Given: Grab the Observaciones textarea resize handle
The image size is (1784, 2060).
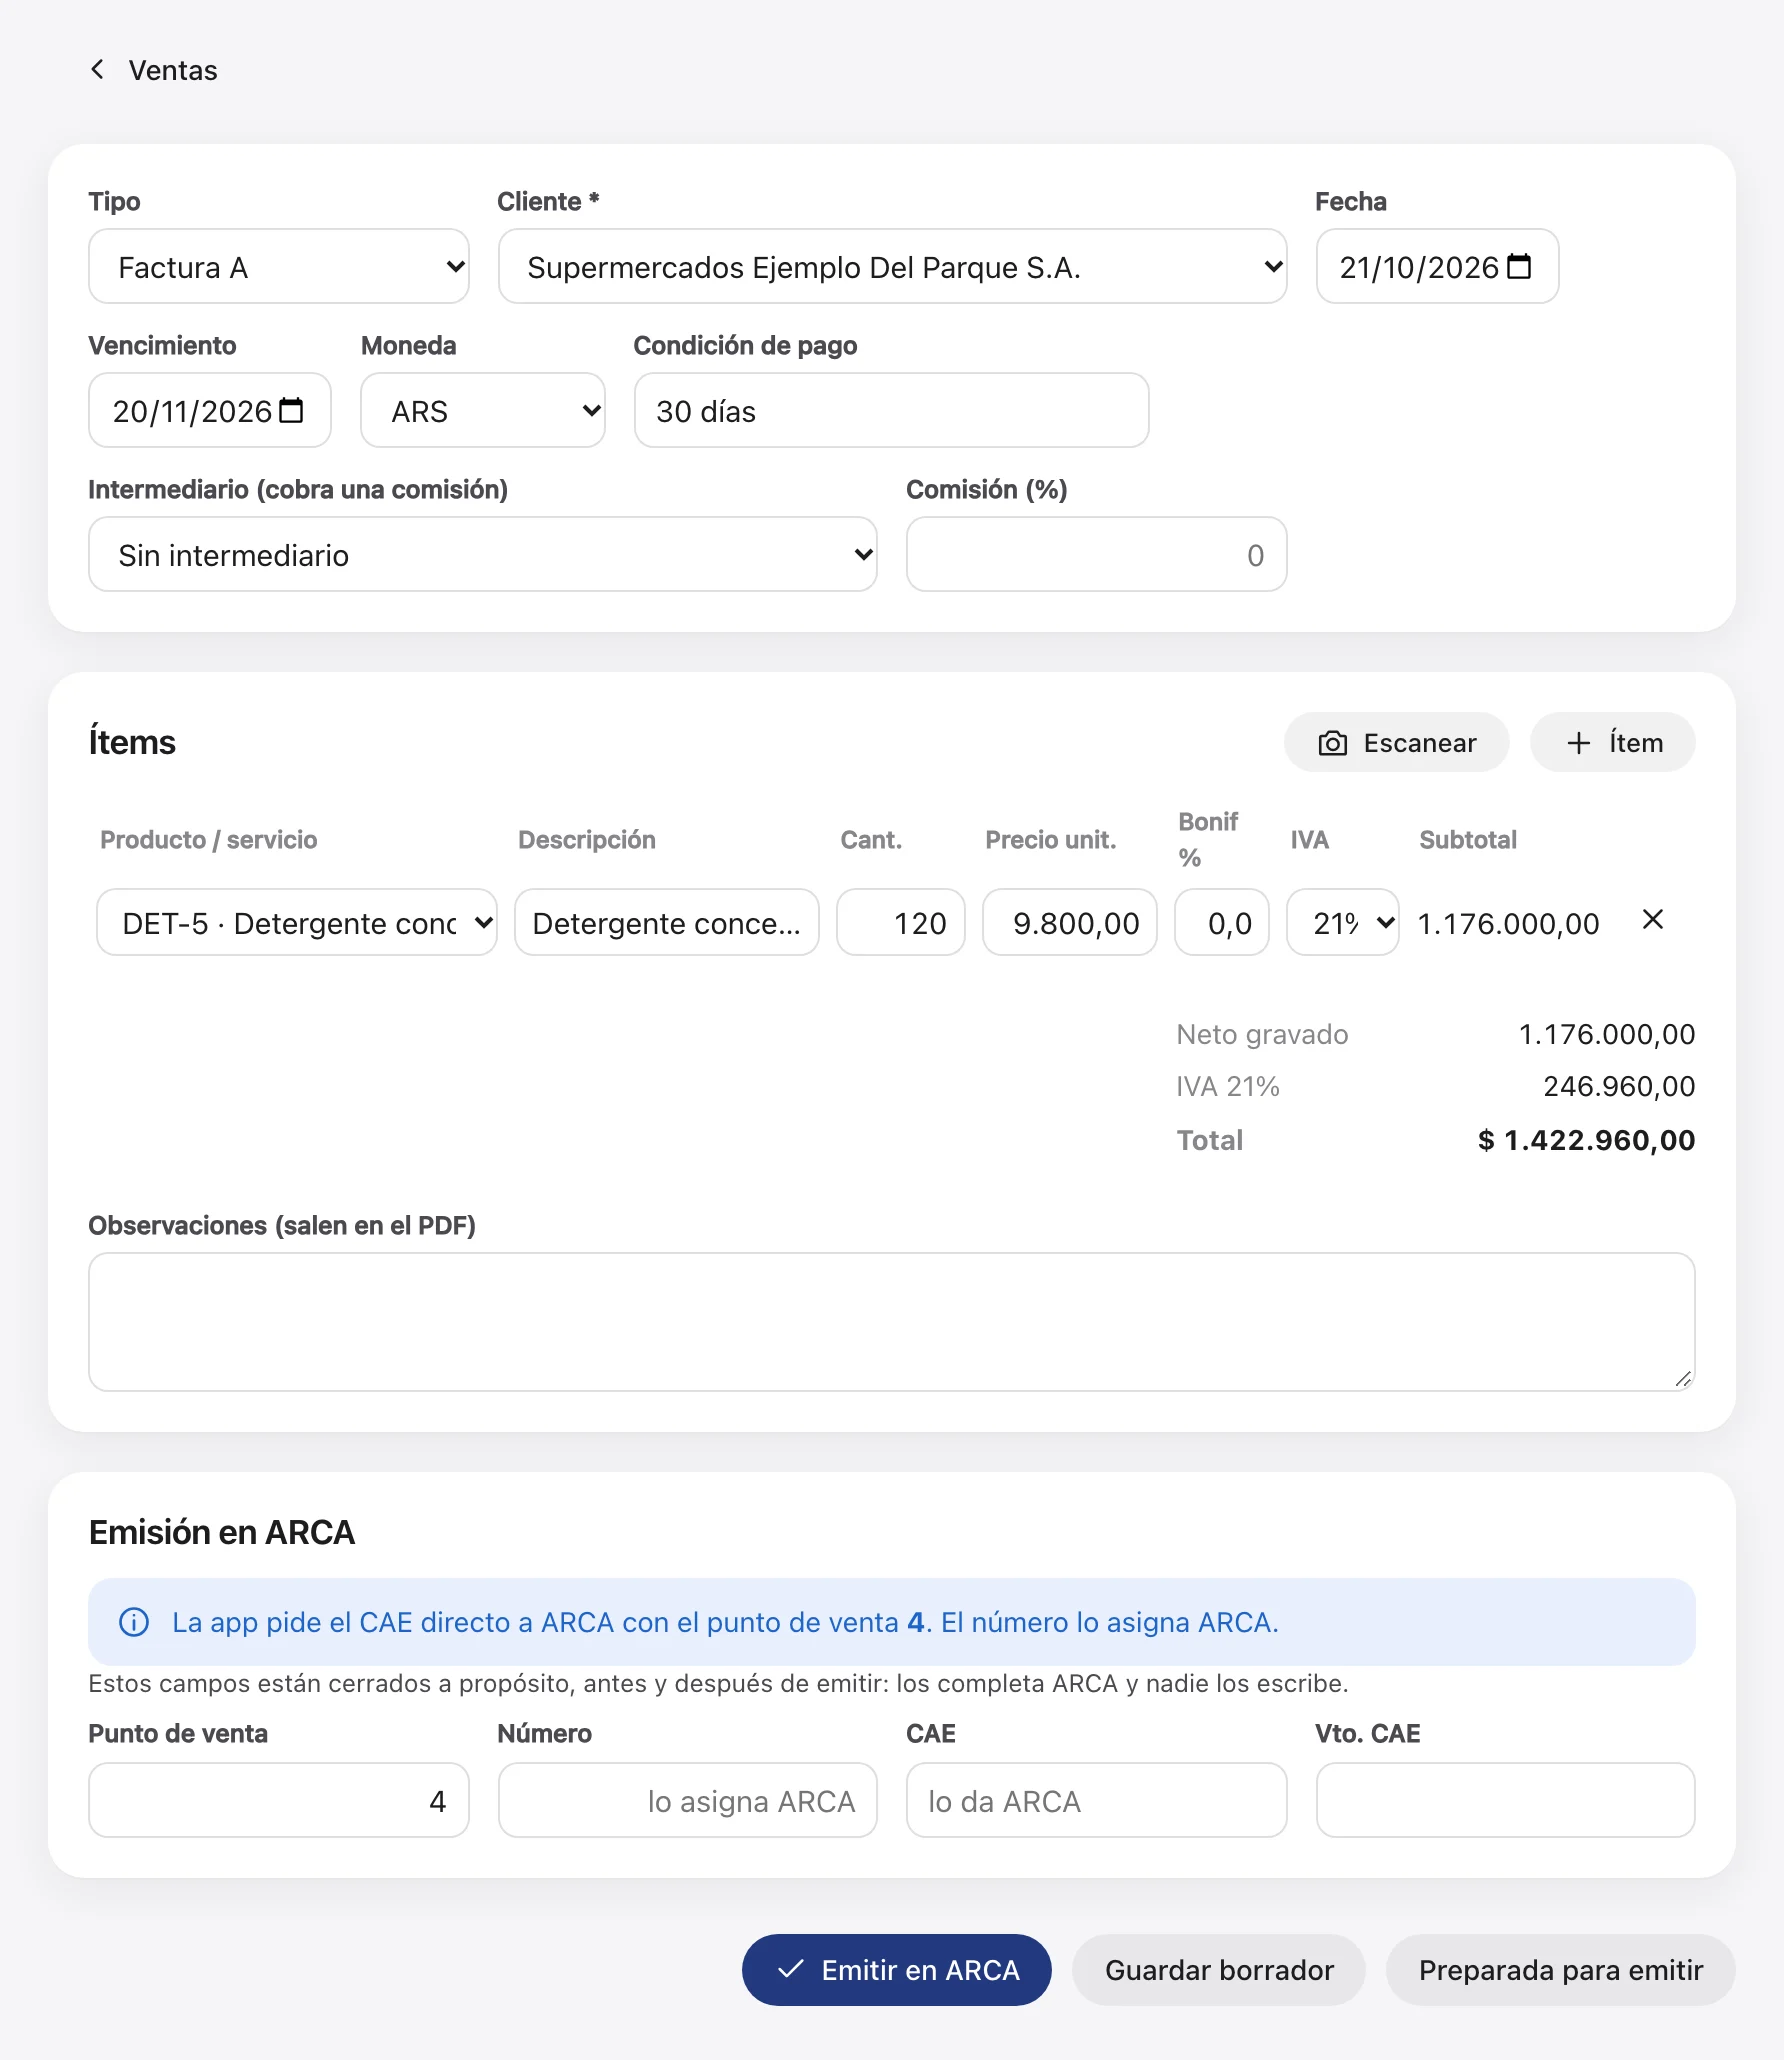Looking at the screenshot, I should point(1683,1379).
